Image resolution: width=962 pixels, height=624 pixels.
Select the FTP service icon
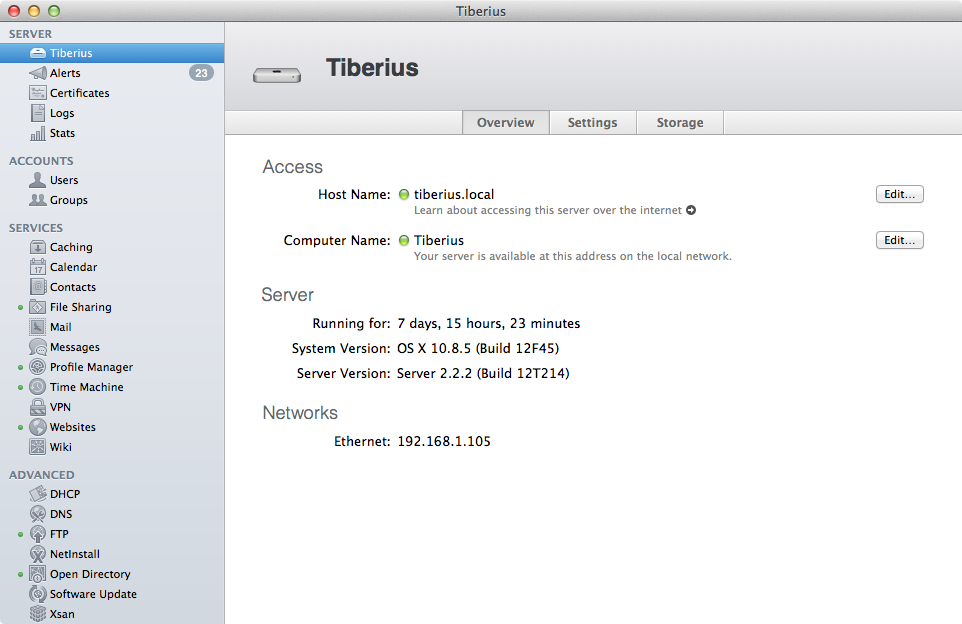coord(38,534)
